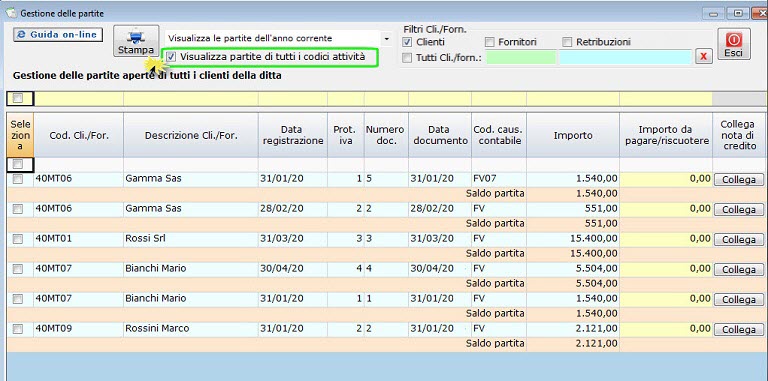Click the Esci exit button
Screen dimensions: 768x381
734,44
